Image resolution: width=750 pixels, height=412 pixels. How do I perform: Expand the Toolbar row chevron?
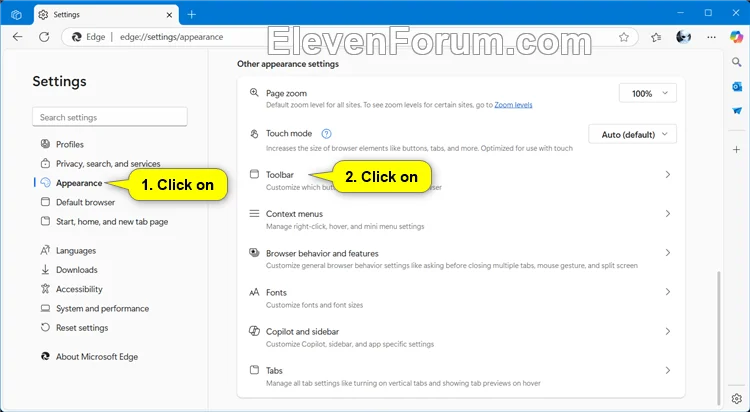(x=668, y=175)
